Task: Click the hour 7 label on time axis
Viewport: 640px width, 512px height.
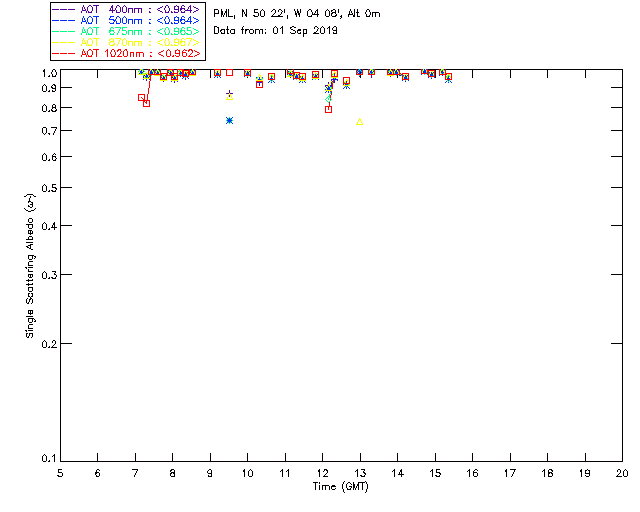Action: [135, 473]
